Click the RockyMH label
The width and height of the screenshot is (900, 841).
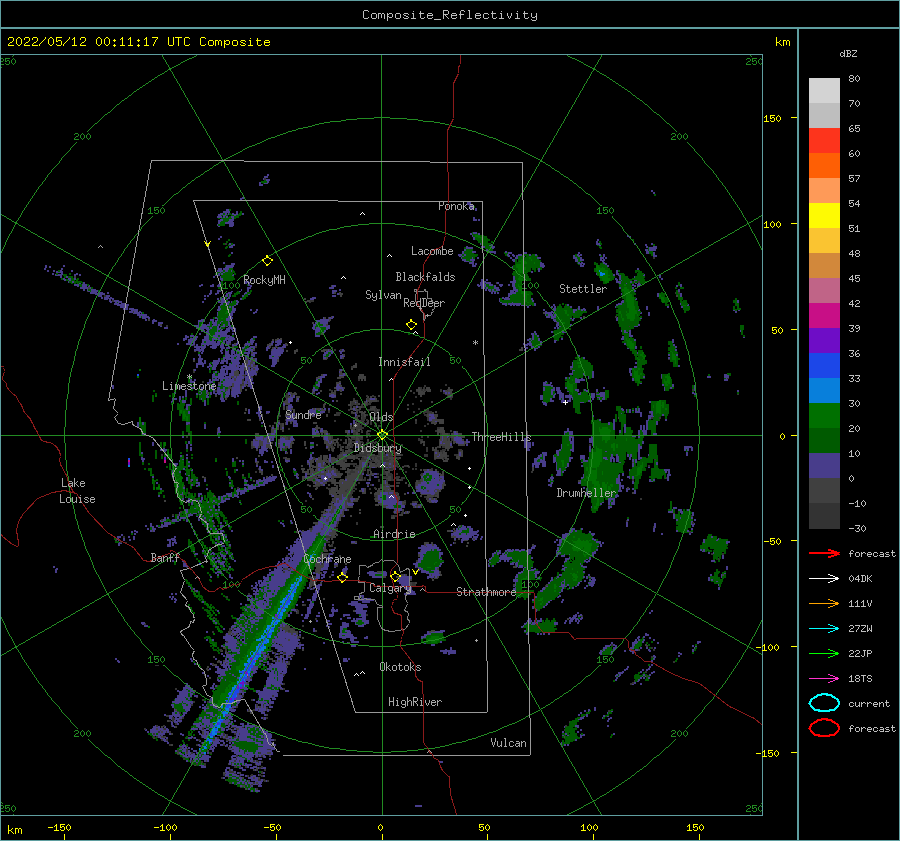(264, 280)
